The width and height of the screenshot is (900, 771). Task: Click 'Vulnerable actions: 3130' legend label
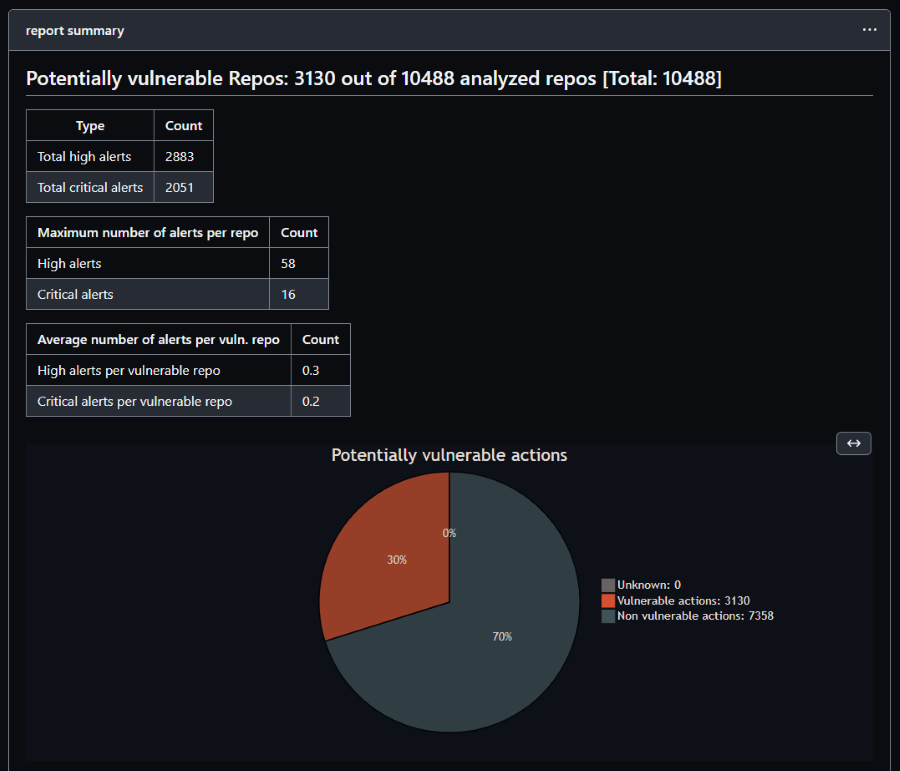tap(683, 600)
